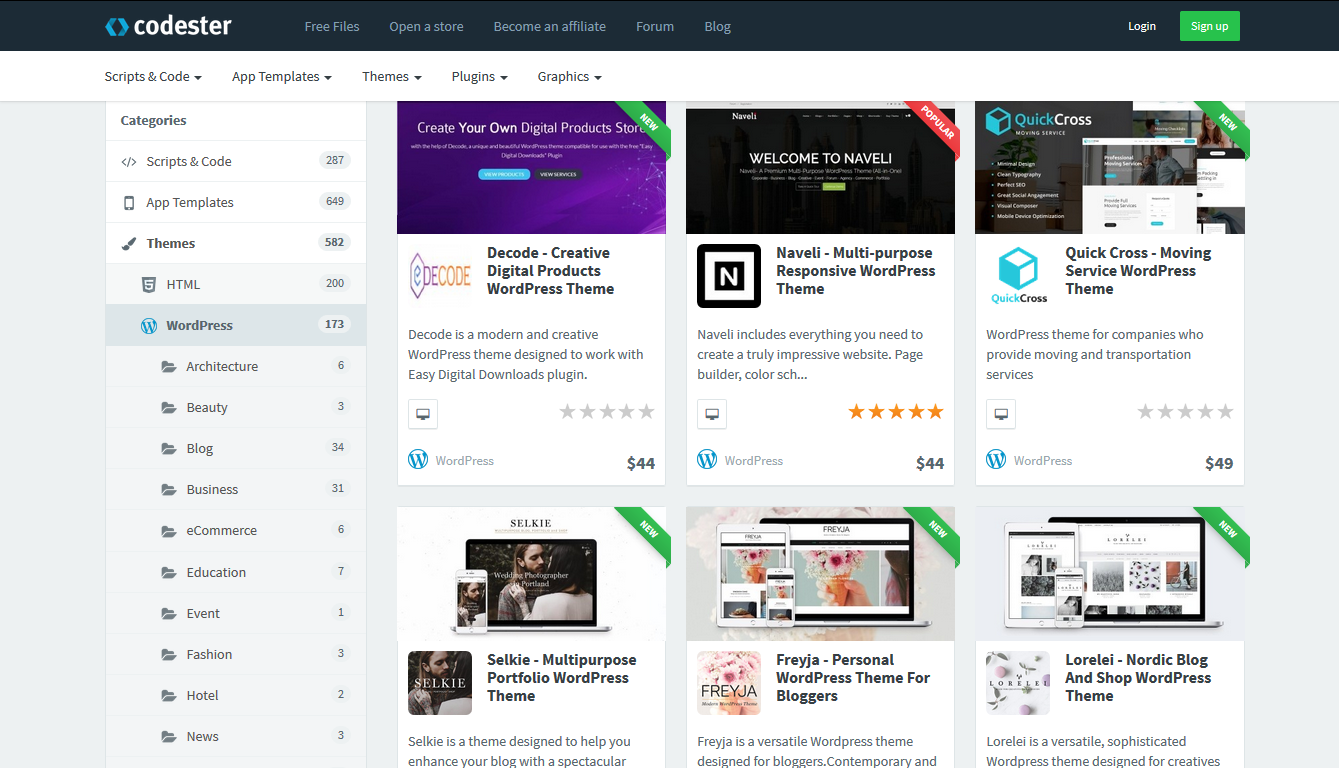The width and height of the screenshot is (1339, 768).
Task: Open the Beauty folder icon
Action: (169, 407)
